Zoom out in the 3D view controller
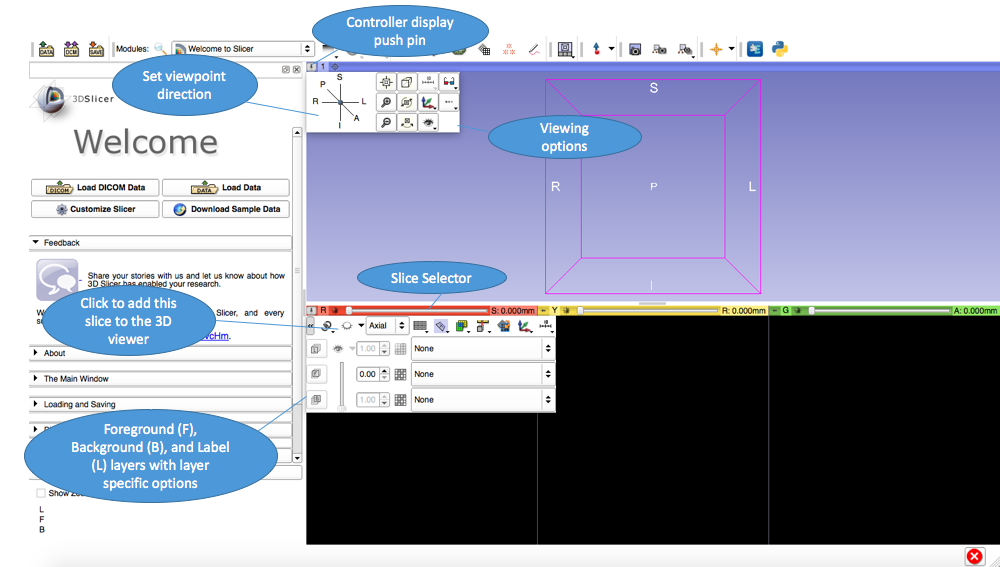 coord(385,122)
